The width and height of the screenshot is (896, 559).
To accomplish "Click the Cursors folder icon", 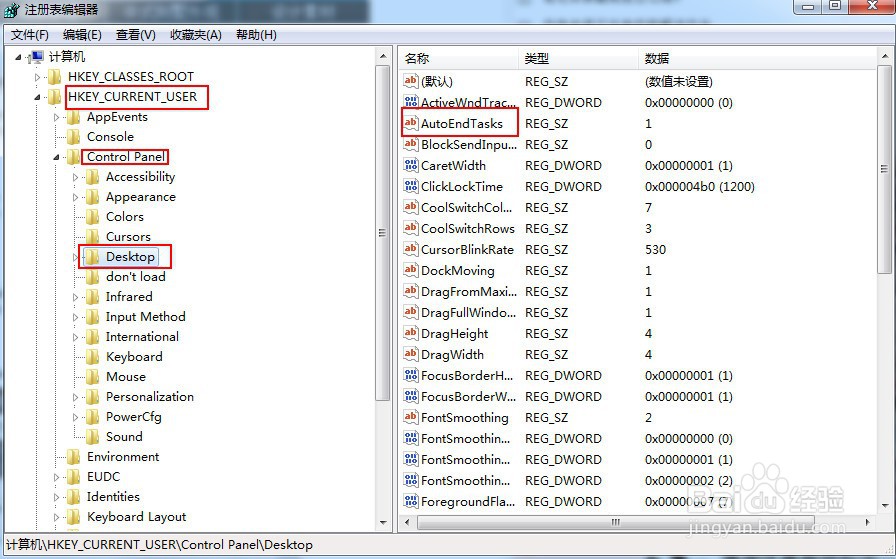I will point(93,237).
